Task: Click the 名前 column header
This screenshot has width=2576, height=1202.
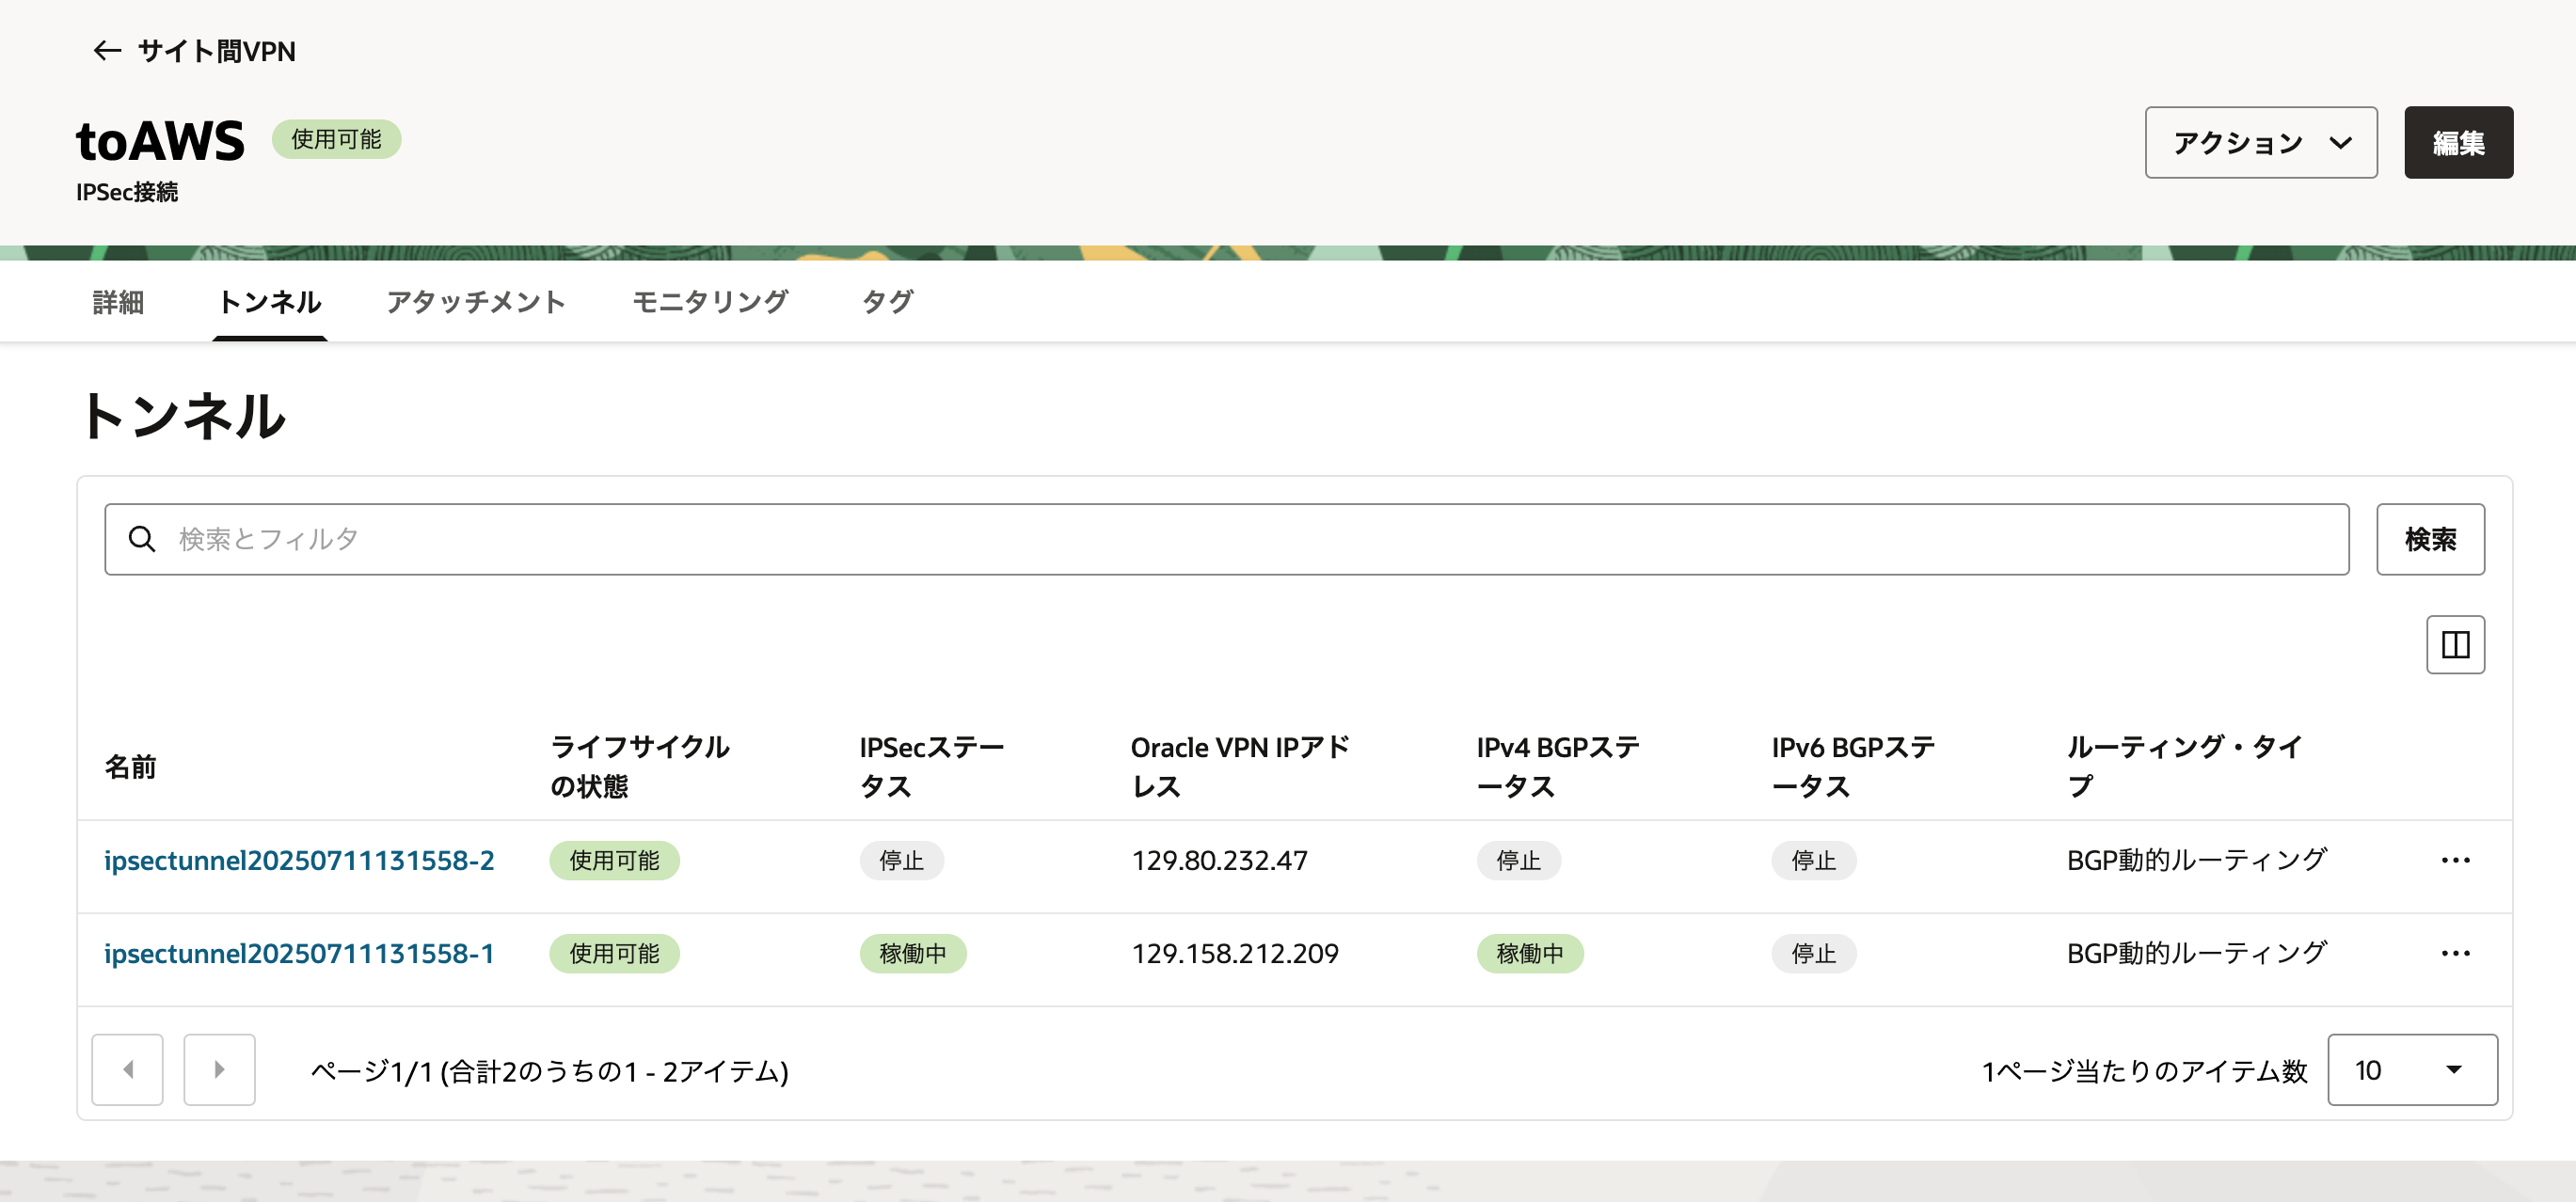Action: (x=131, y=767)
